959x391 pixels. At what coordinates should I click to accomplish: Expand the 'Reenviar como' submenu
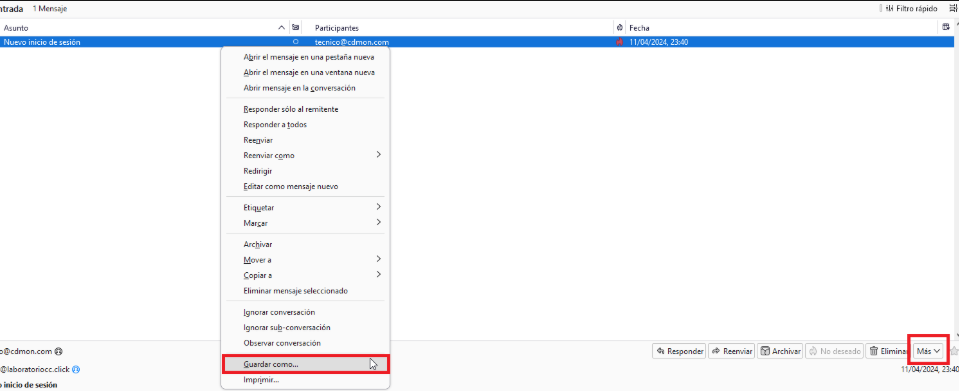click(x=305, y=155)
